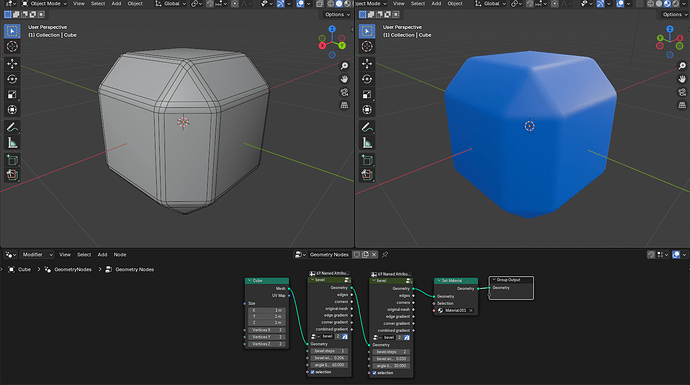Viewport: 690px width, 385px height.
Task: Toggle overlays in left viewport header
Action: click(x=300, y=4)
